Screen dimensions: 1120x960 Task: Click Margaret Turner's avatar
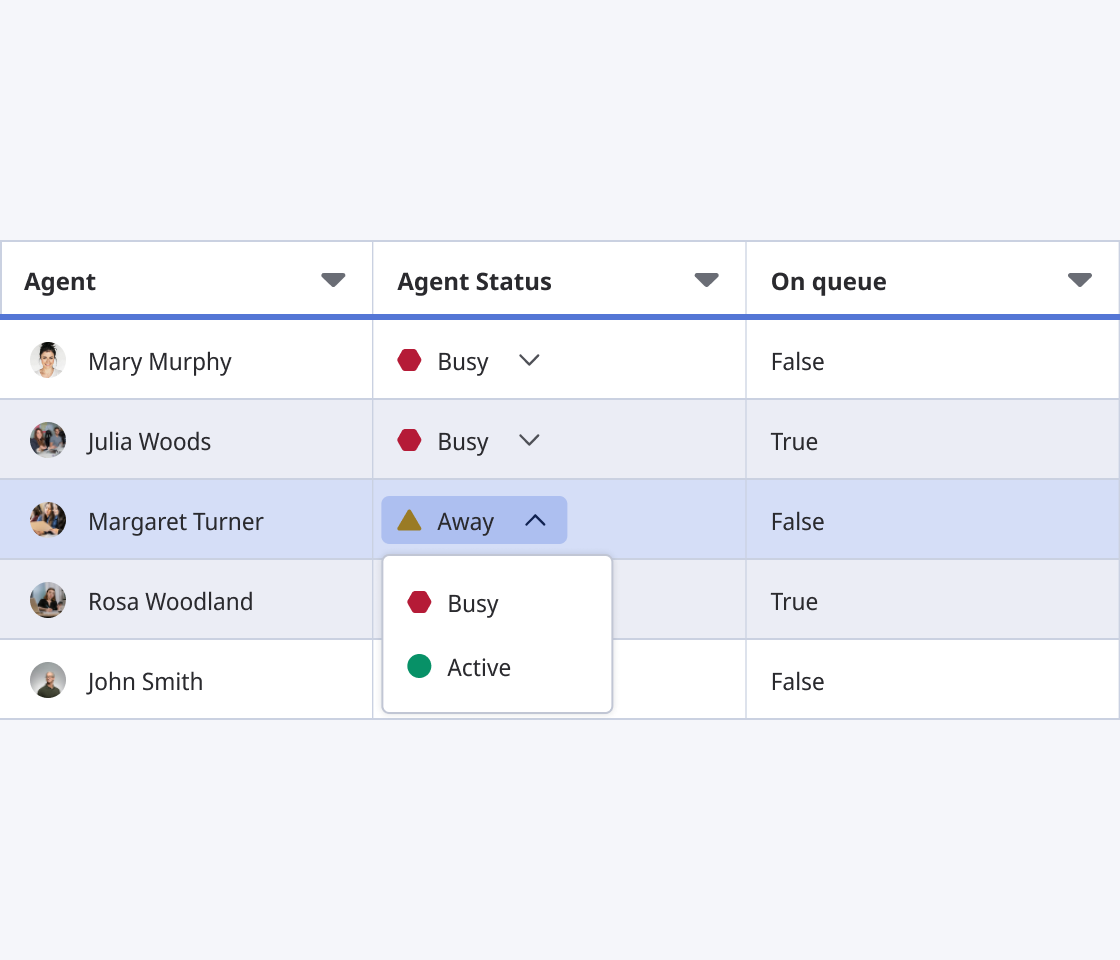point(48,520)
